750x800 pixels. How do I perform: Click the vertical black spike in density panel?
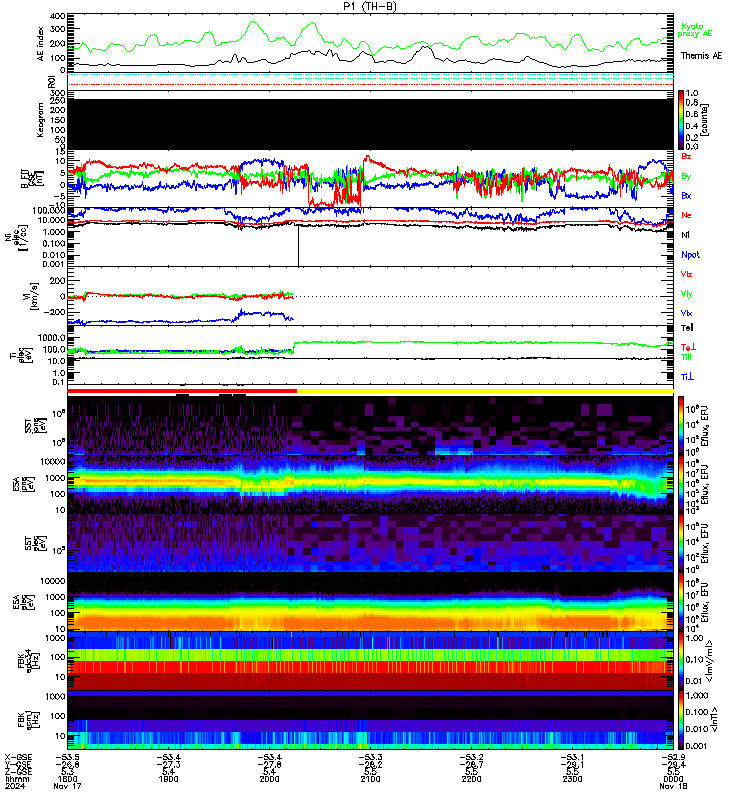coord(298,245)
